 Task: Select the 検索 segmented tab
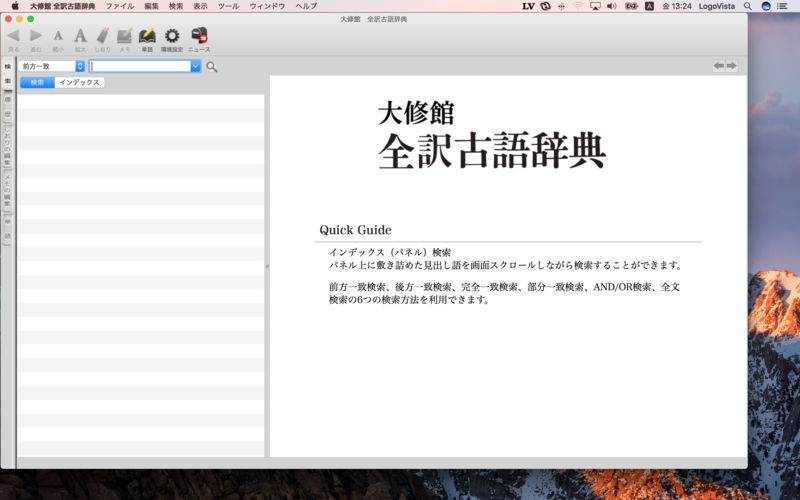pyautogui.click(x=37, y=82)
